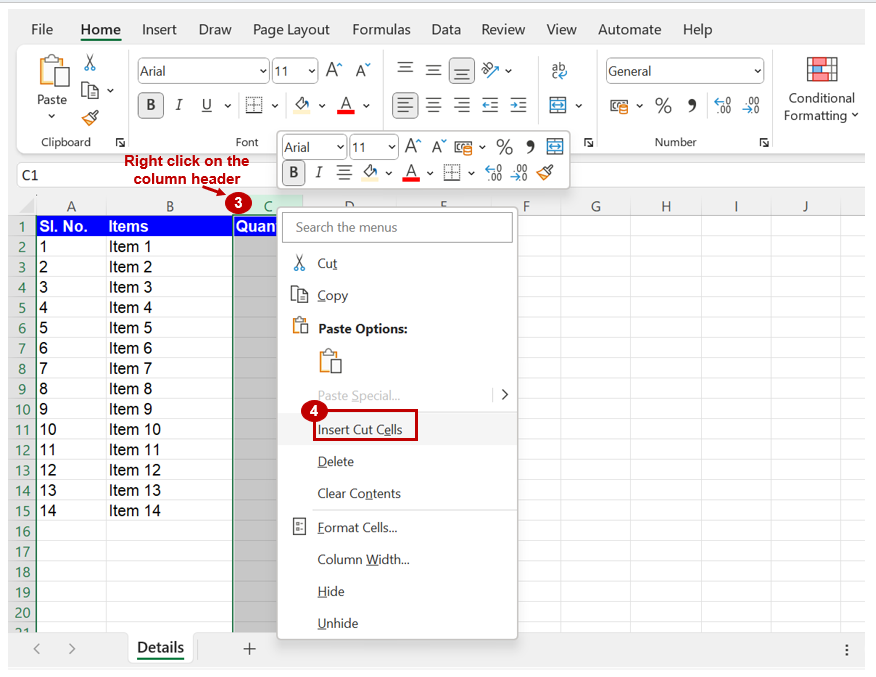Click the Search the menus field
Viewport: 876px width, 677px height.
[397, 227]
